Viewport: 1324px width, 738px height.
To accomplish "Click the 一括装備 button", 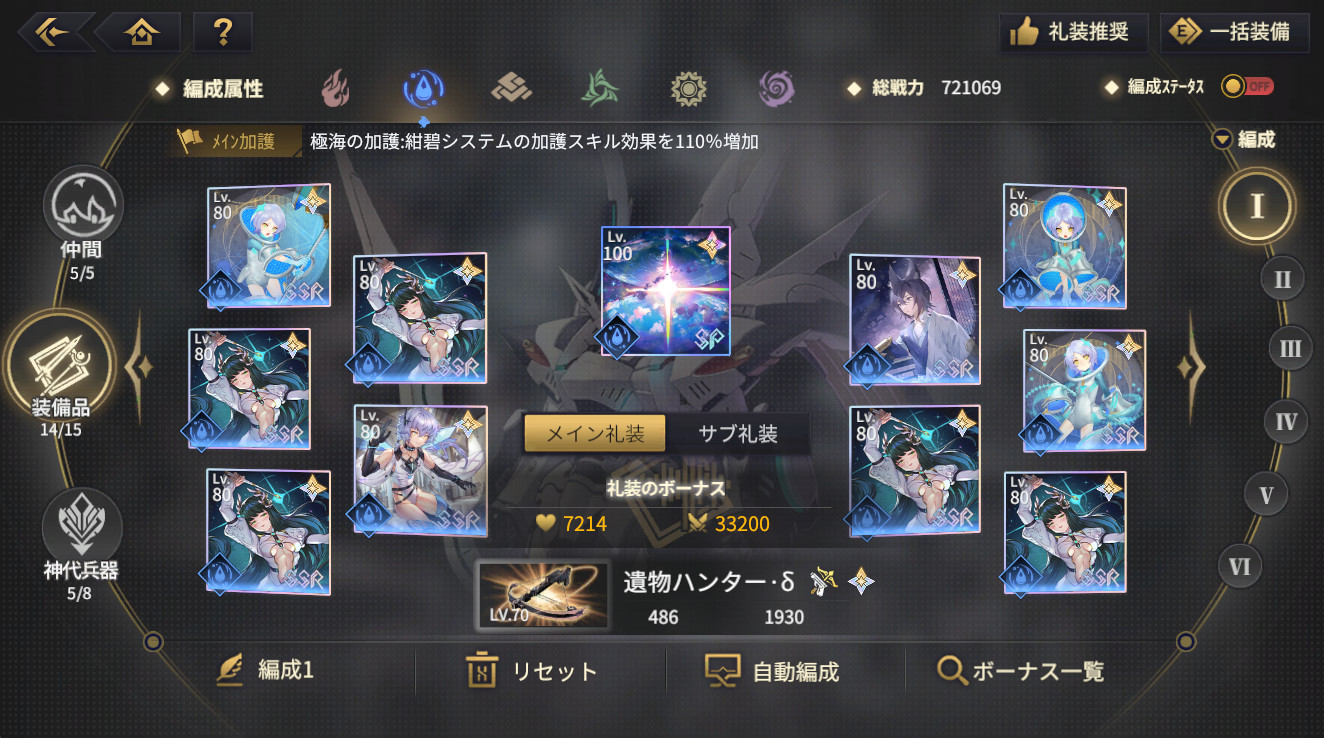I will pyautogui.click(x=1235, y=32).
